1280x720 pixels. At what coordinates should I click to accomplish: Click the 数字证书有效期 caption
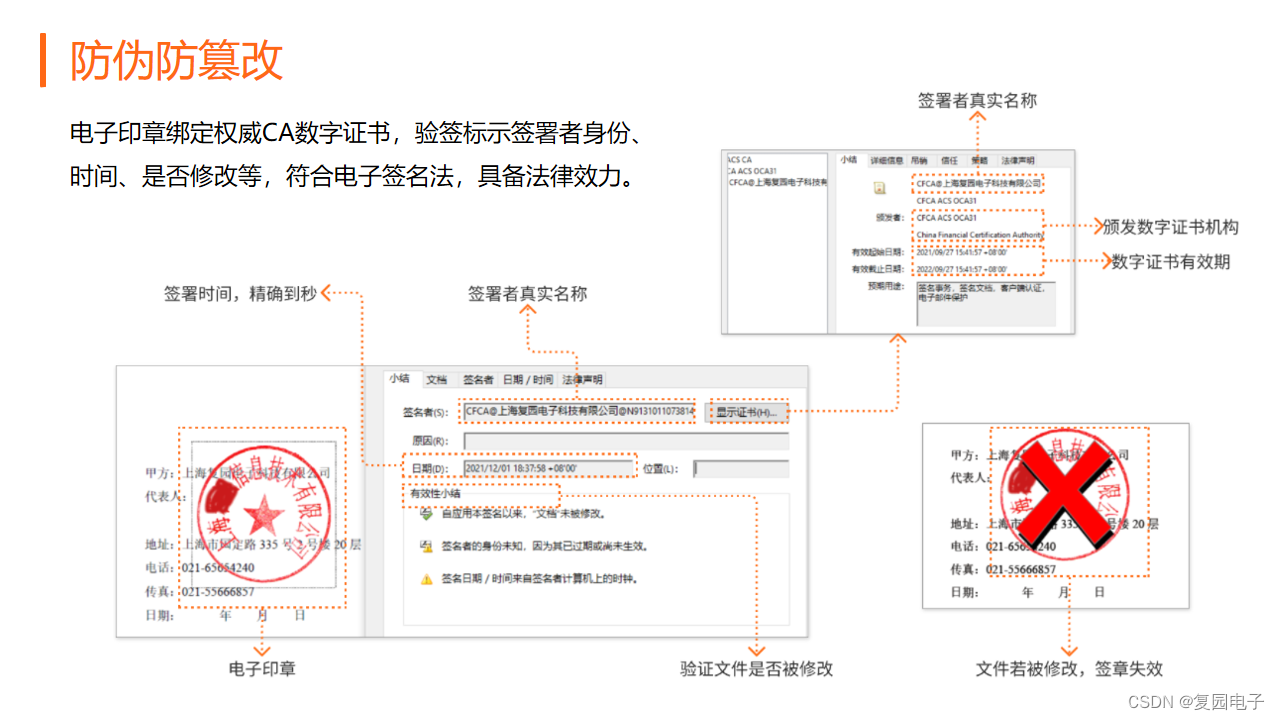click(1171, 262)
